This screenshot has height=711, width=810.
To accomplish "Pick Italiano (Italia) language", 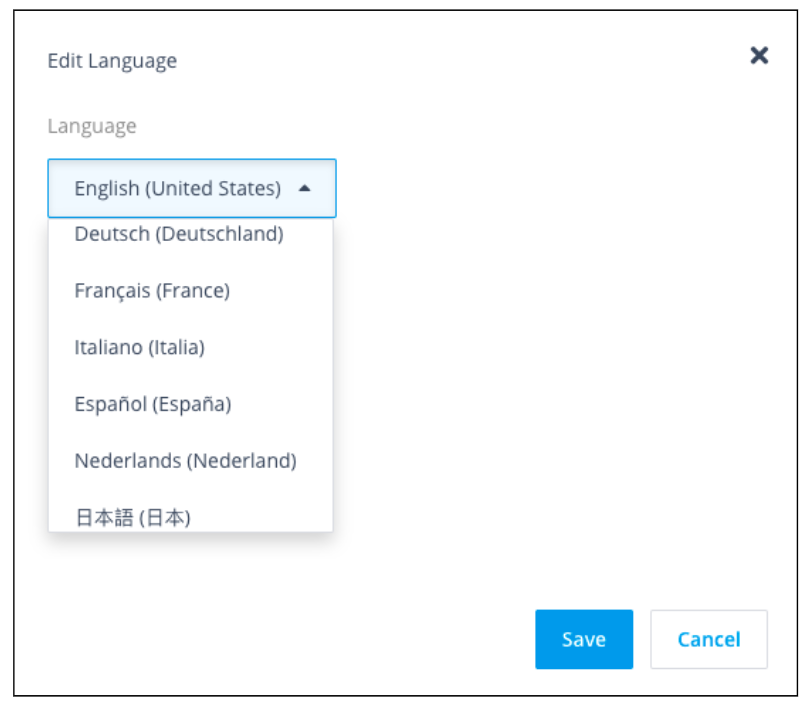I will coord(139,348).
